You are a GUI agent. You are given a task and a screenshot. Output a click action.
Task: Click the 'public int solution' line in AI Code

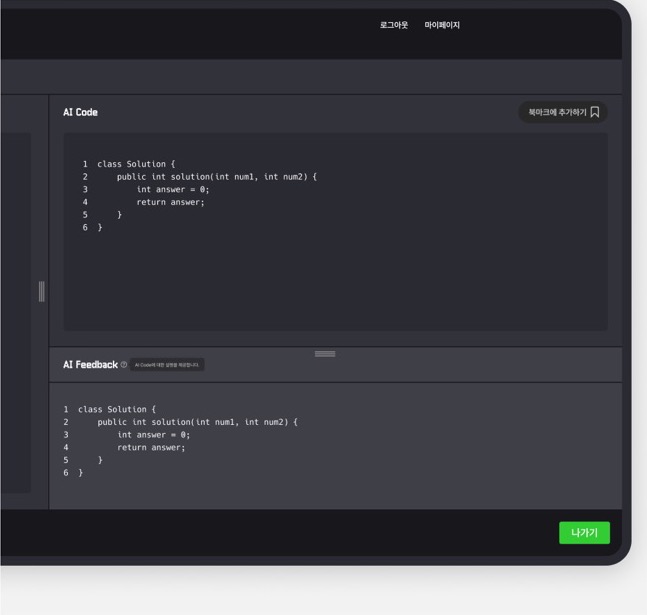pyautogui.click(x=217, y=177)
